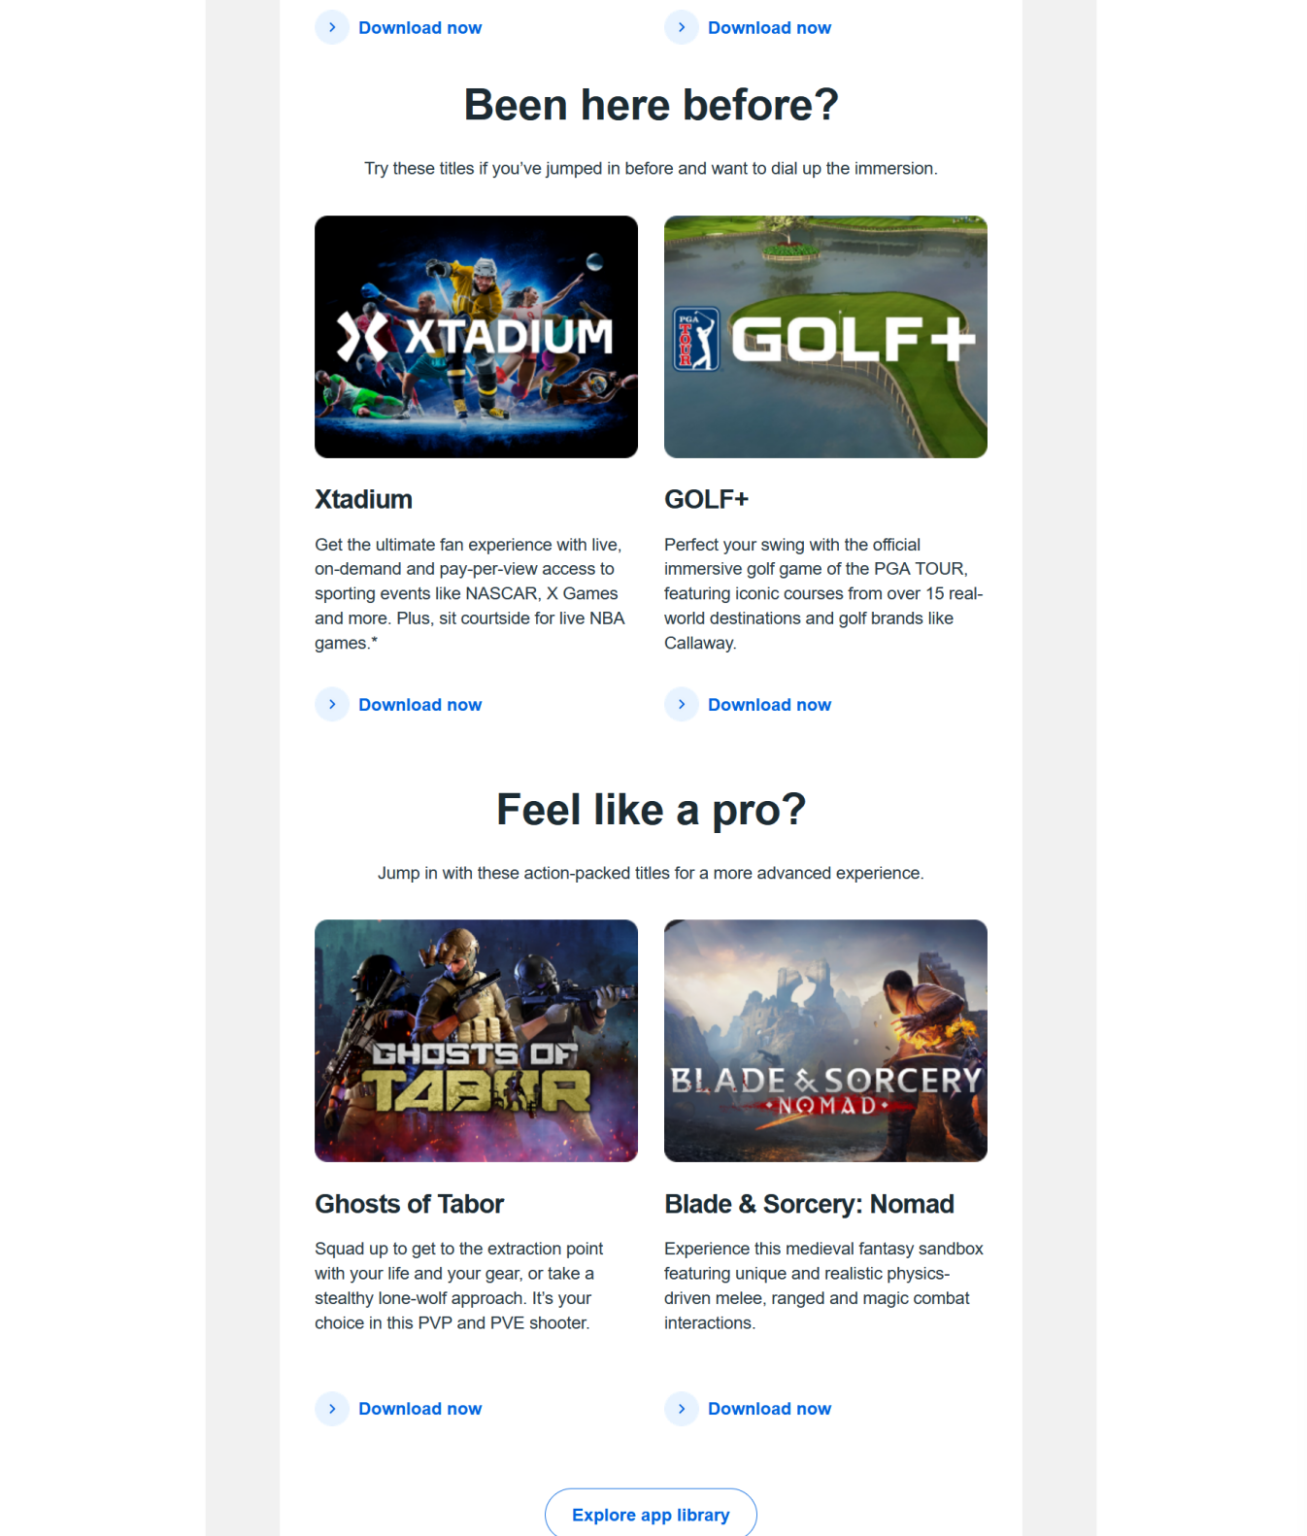
Task: Select the Xtadium title heading
Action: click(364, 500)
